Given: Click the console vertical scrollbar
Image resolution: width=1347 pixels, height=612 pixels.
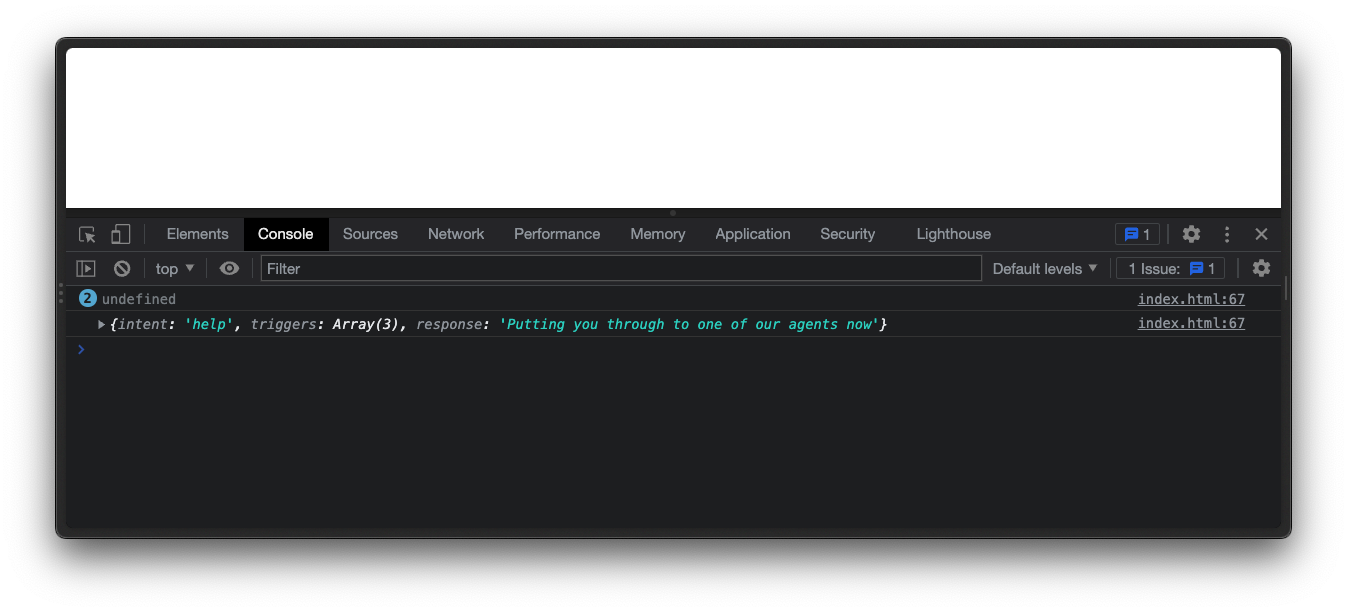Looking at the screenshot, I should coord(1286,288).
